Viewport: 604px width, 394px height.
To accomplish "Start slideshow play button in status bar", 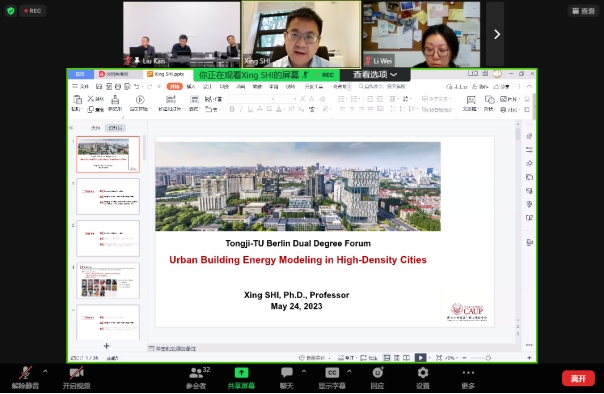I will tap(420, 358).
